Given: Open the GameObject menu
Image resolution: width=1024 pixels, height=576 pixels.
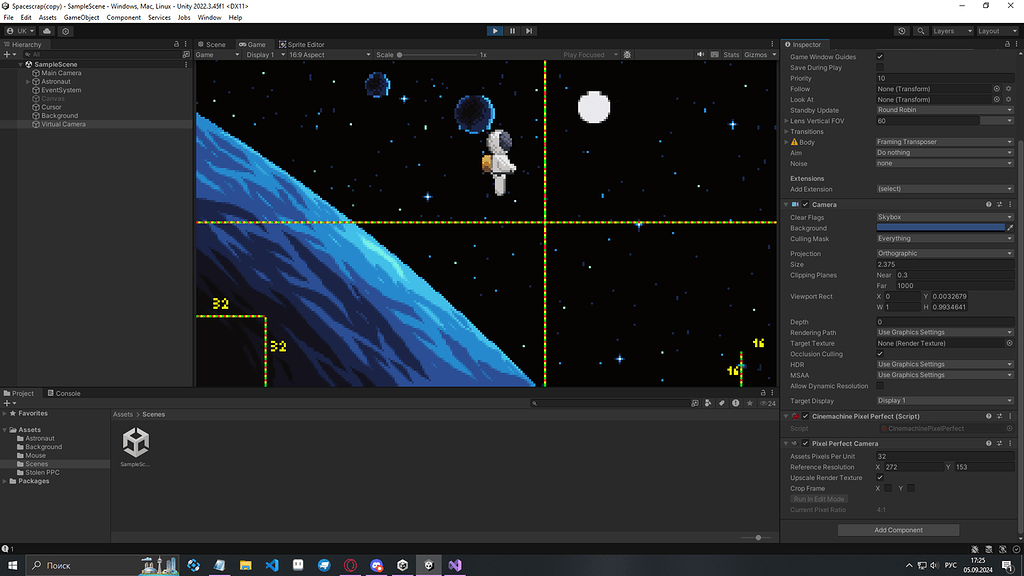Looking at the screenshot, I should click(x=80, y=17).
